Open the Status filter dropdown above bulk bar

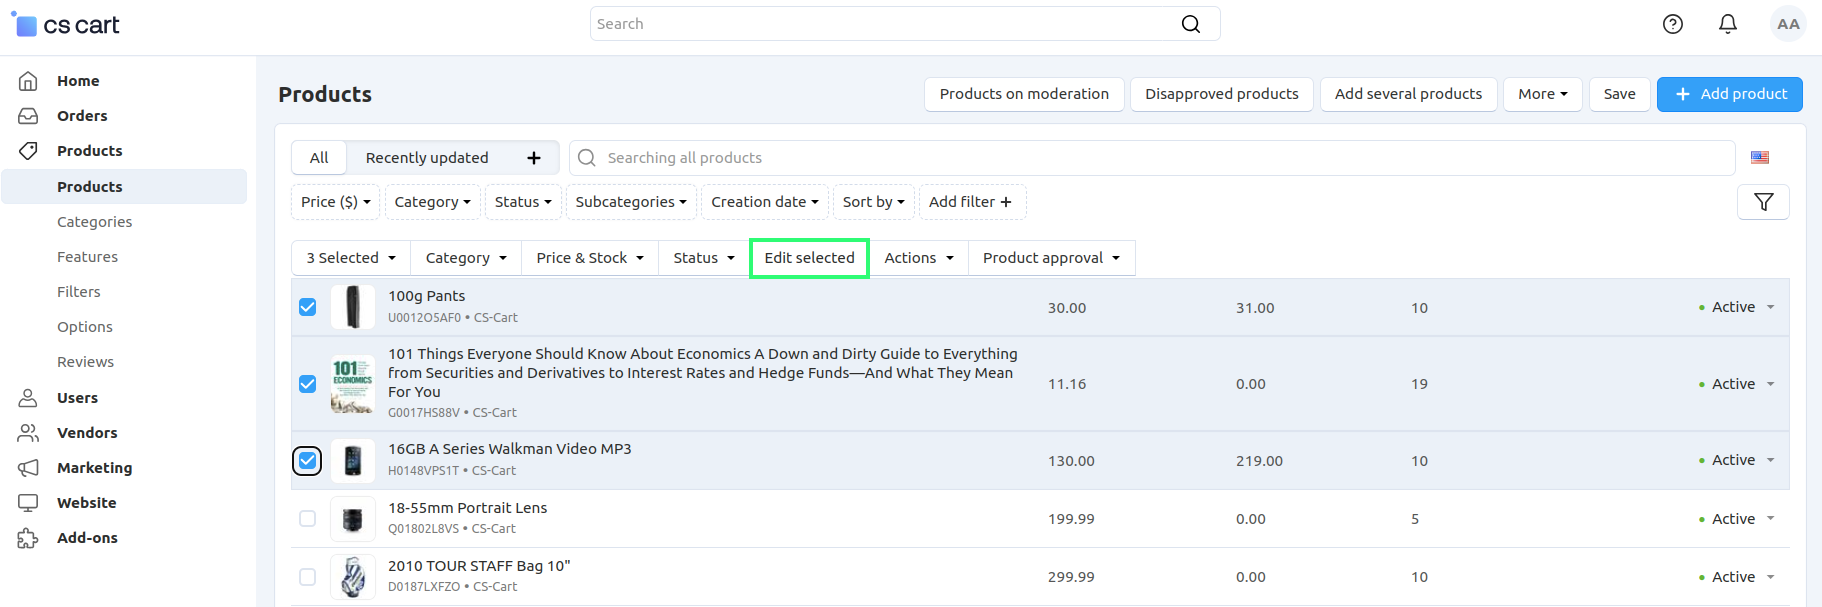(x=523, y=202)
